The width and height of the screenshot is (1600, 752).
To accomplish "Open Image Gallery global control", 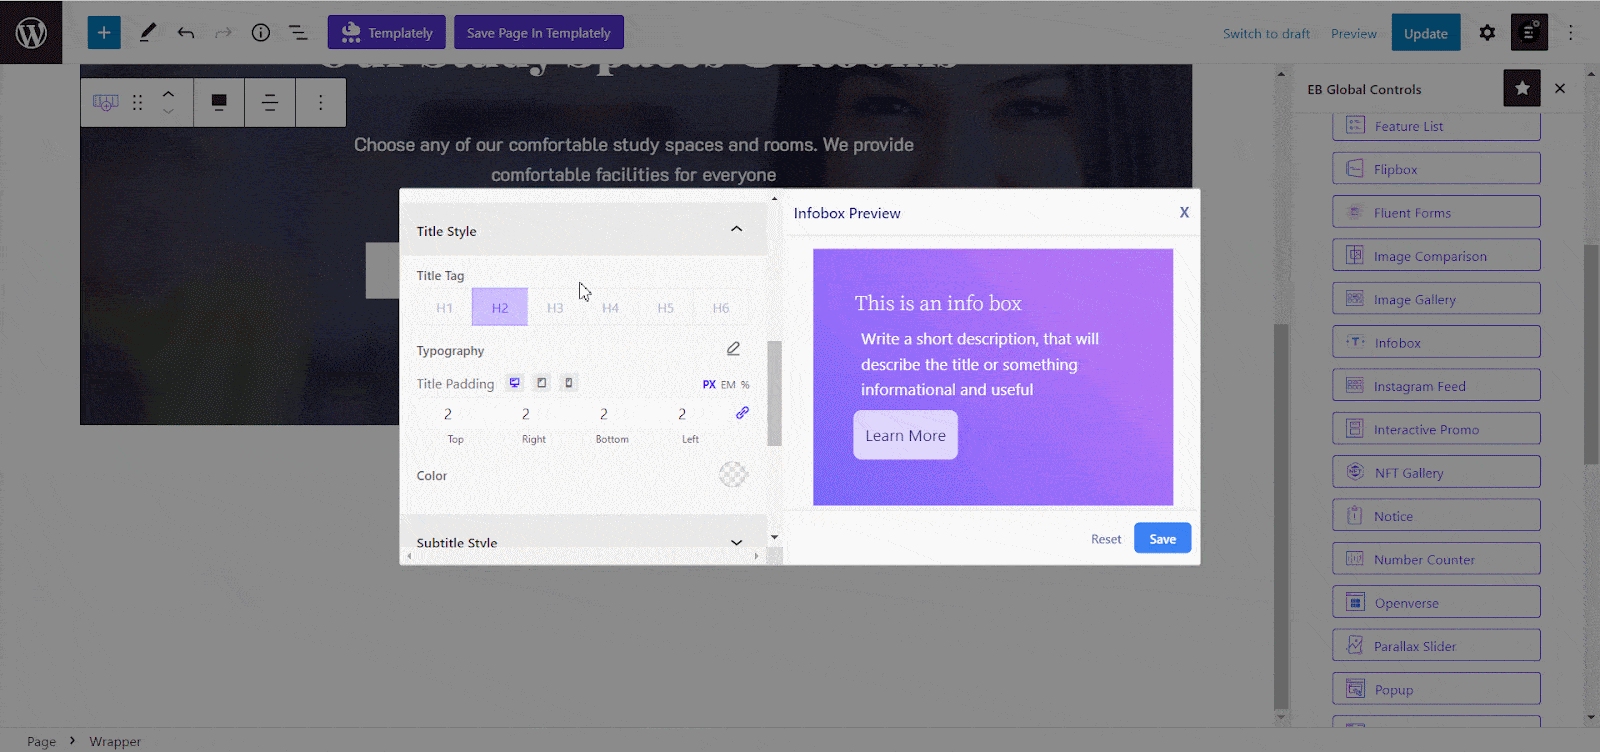I will tap(1436, 299).
